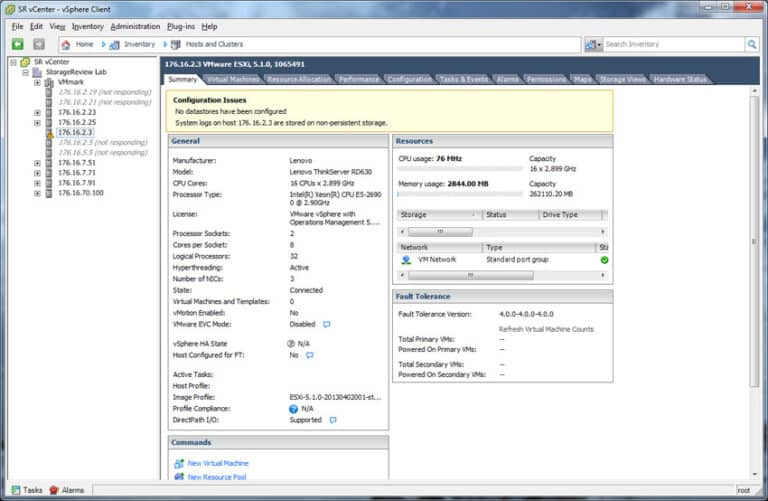This screenshot has width=768, height=501.
Task: Click the Storage table horizontal scrollbar thumb
Action: 440,232
